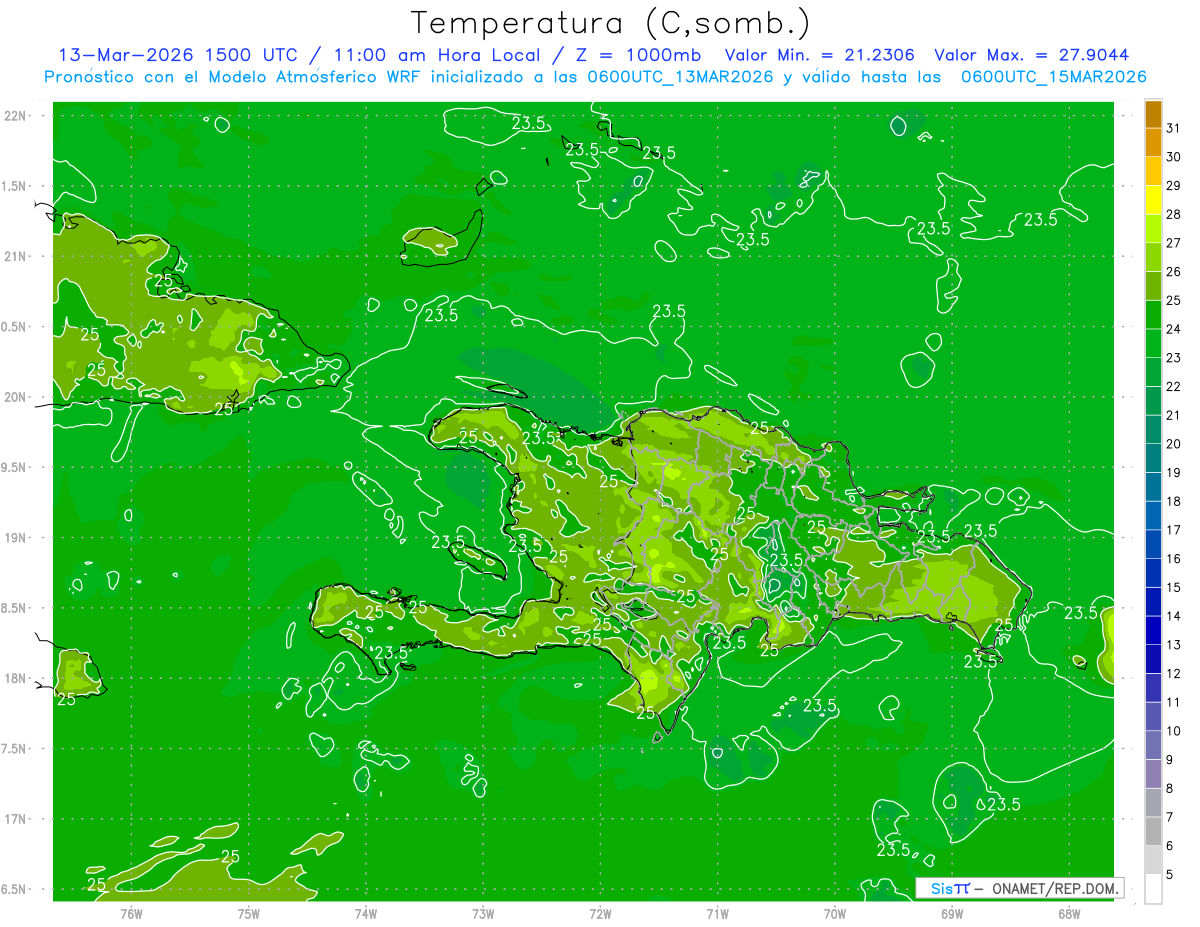Click the color scale label '31'
The height and width of the screenshot is (927, 1200).
coord(1173,129)
